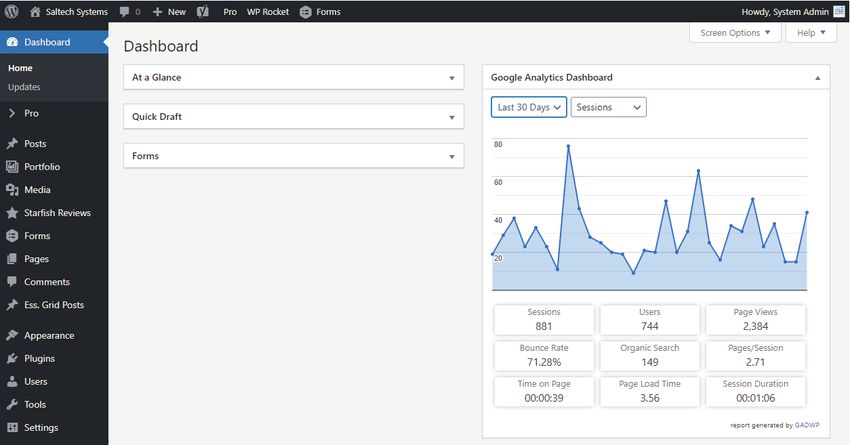Open Forms menu in the admin bar
Screen dimensions: 850x445
(329, 11)
